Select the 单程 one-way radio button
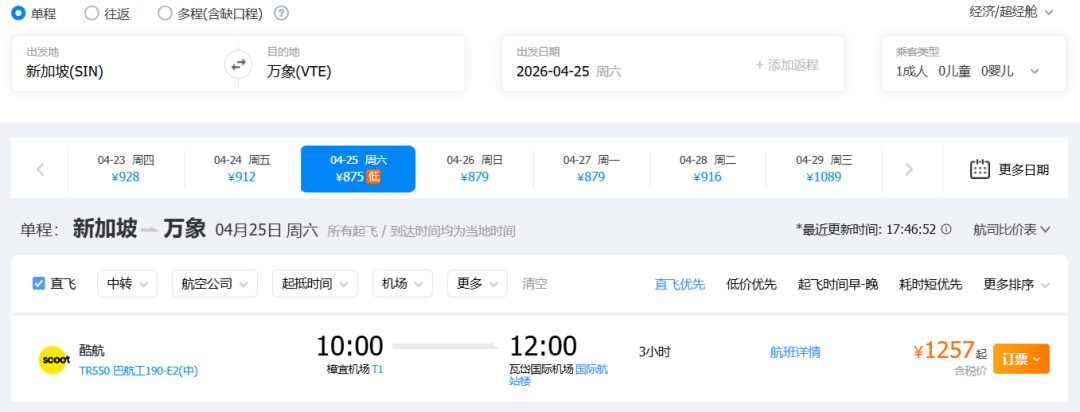The image size is (1080, 412). [18, 13]
